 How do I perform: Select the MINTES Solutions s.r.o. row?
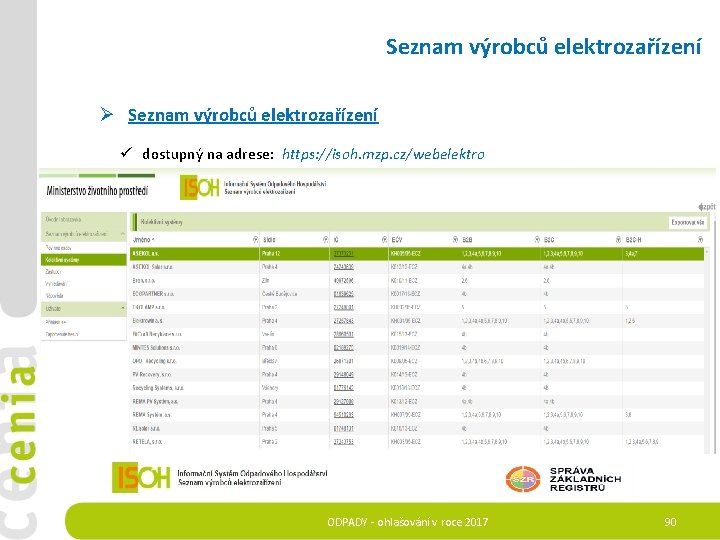click(x=417, y=348)
